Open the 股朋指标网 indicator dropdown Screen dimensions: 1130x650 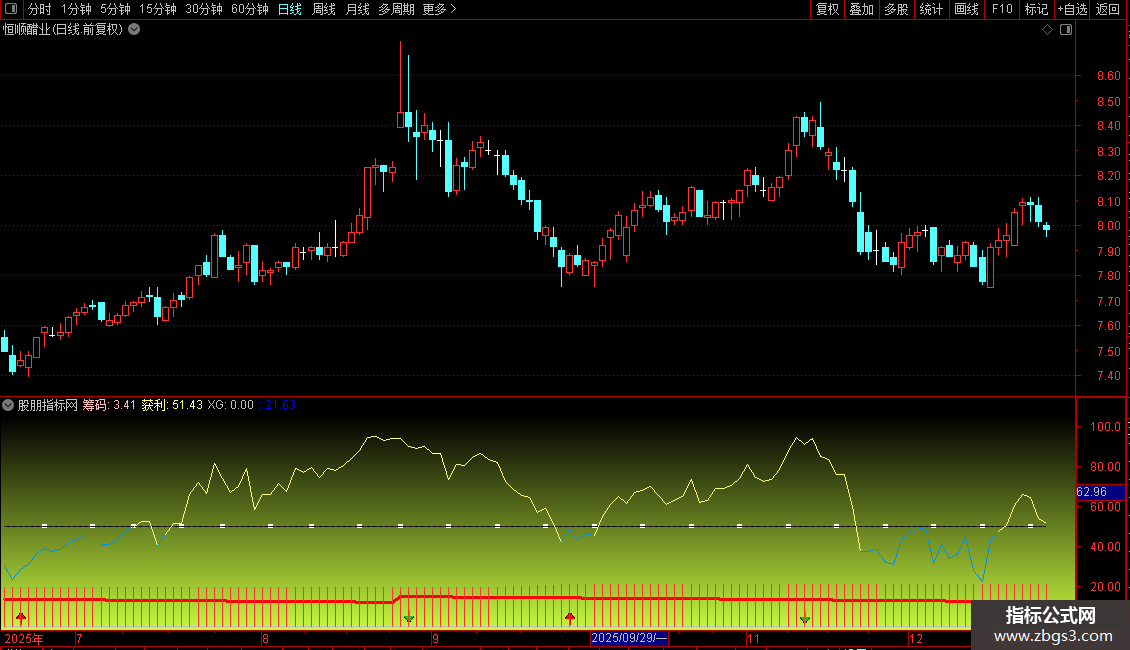point(8,405)
